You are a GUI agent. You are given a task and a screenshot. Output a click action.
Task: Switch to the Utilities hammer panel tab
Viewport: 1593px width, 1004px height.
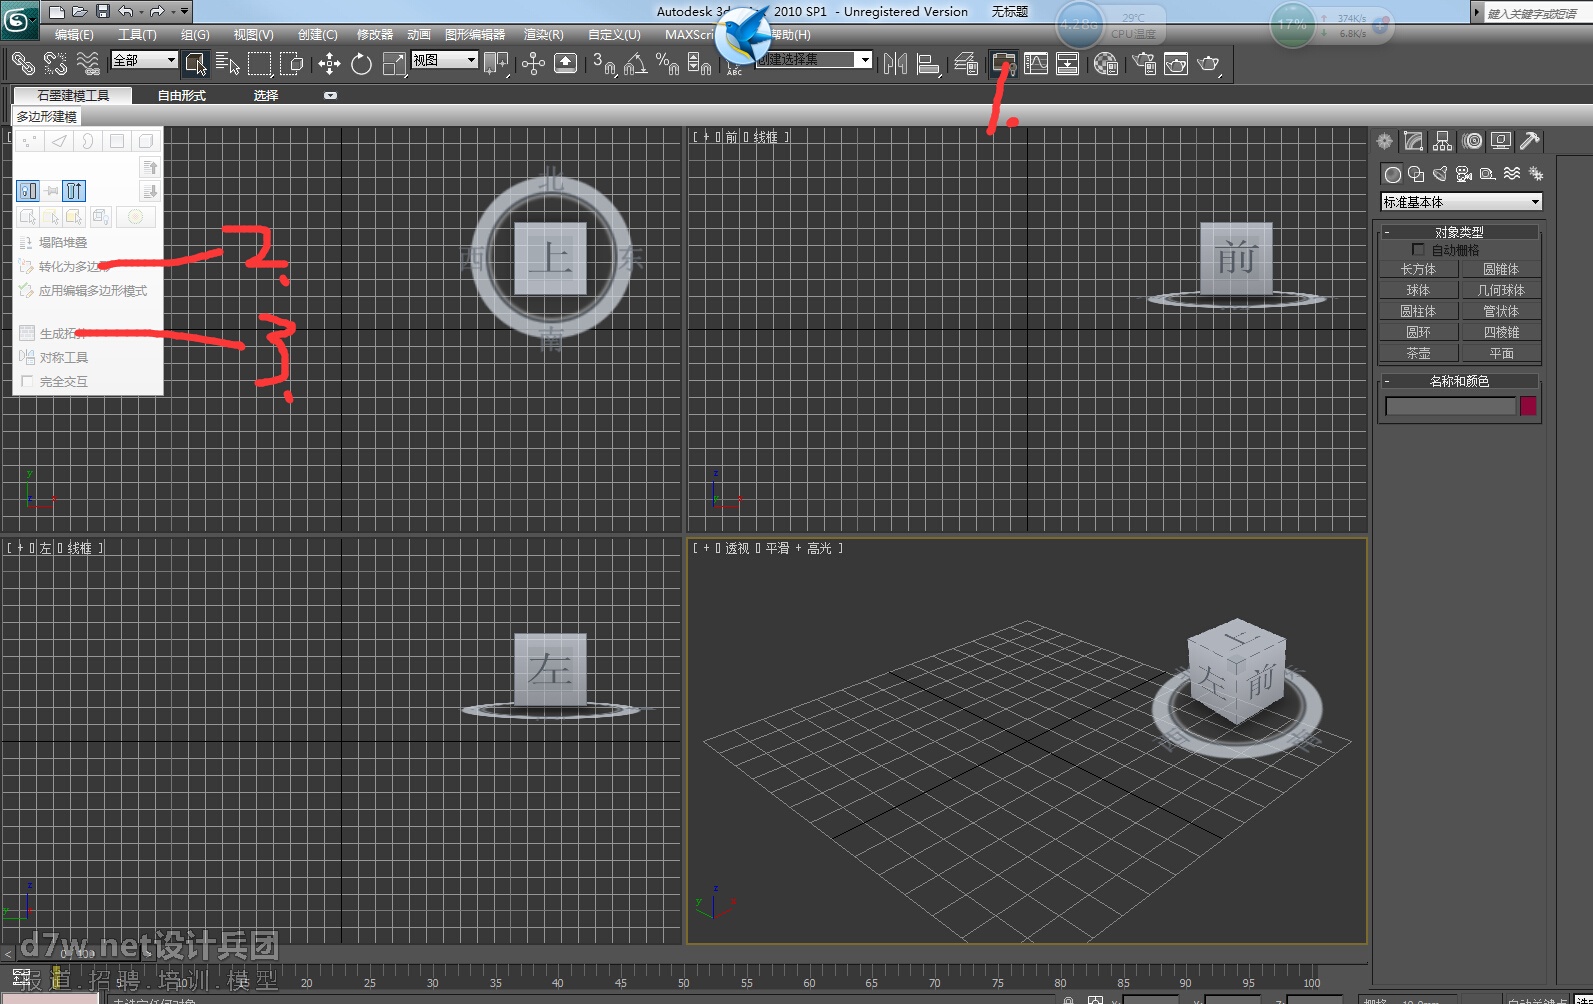click(x=1529, y=141)
